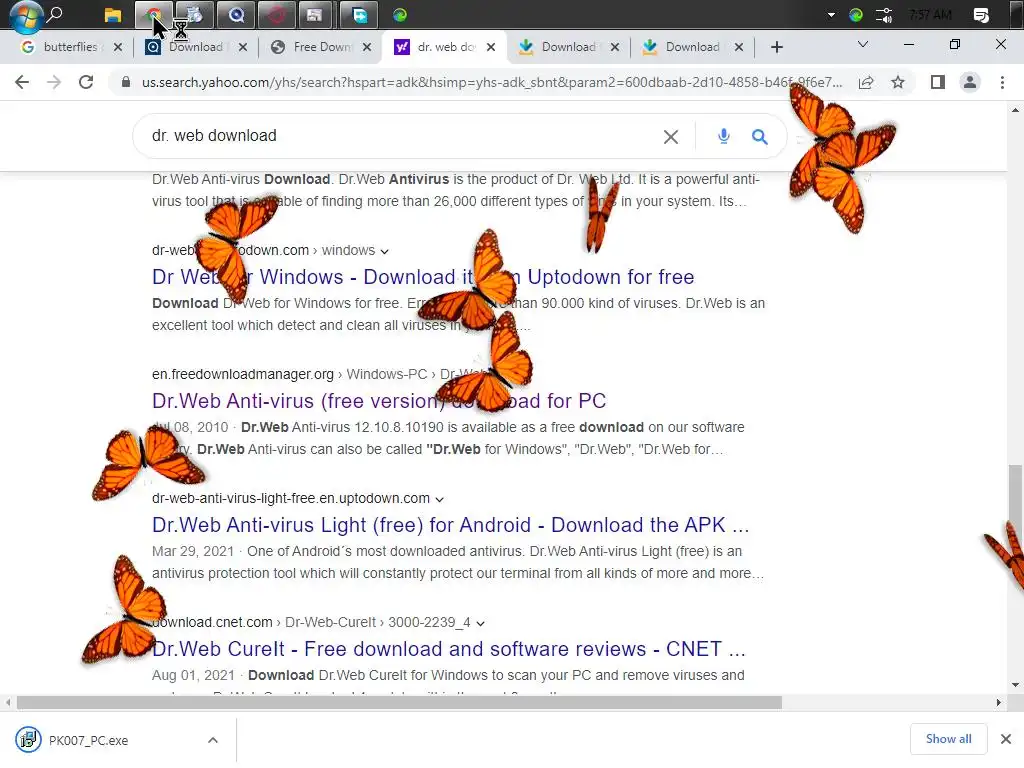Close the butterflies tab
1024x768 pixels.
tap(118, 47)
